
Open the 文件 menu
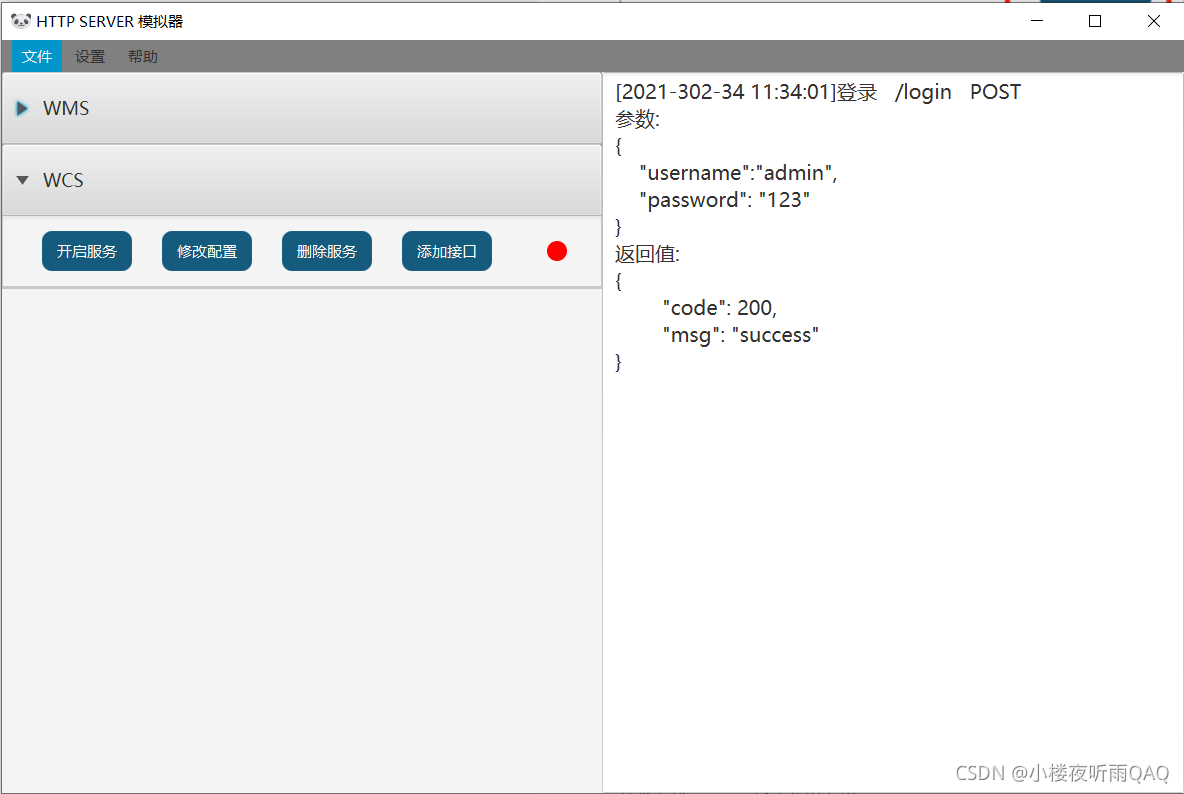[37, 57]
